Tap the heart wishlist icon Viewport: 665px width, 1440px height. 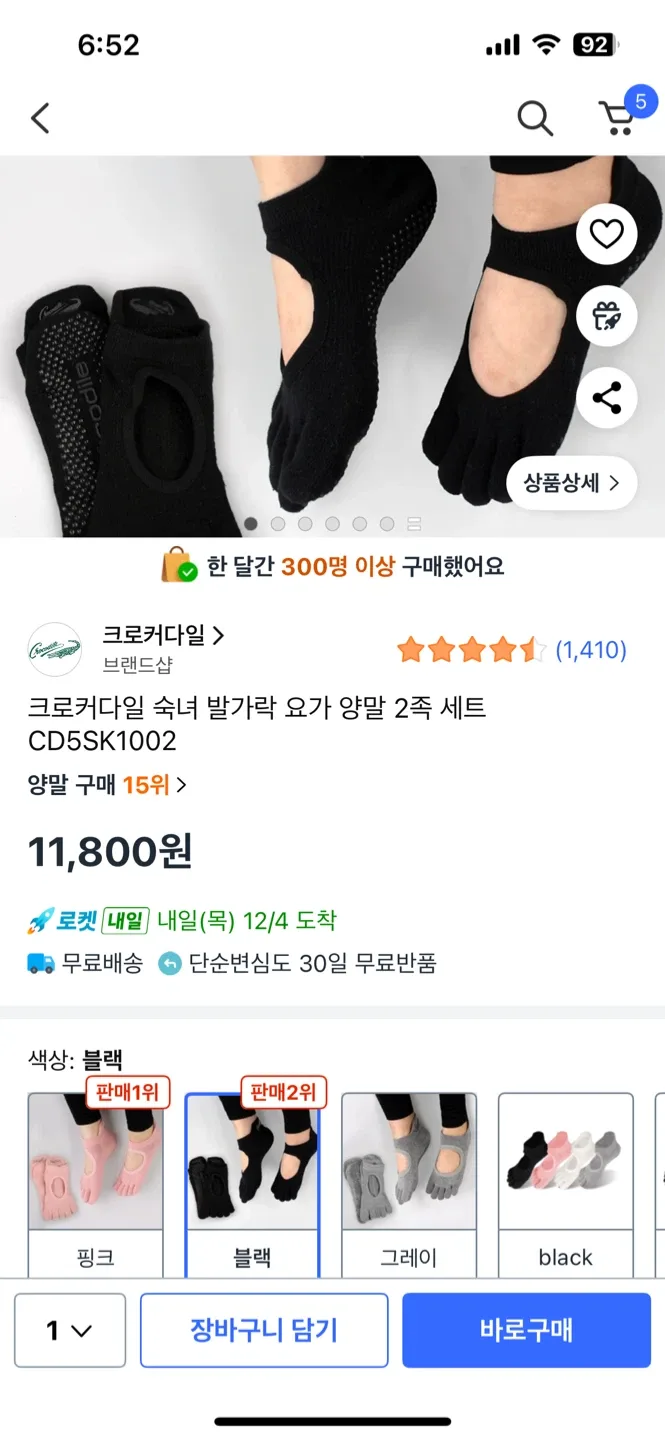[606, 234]
